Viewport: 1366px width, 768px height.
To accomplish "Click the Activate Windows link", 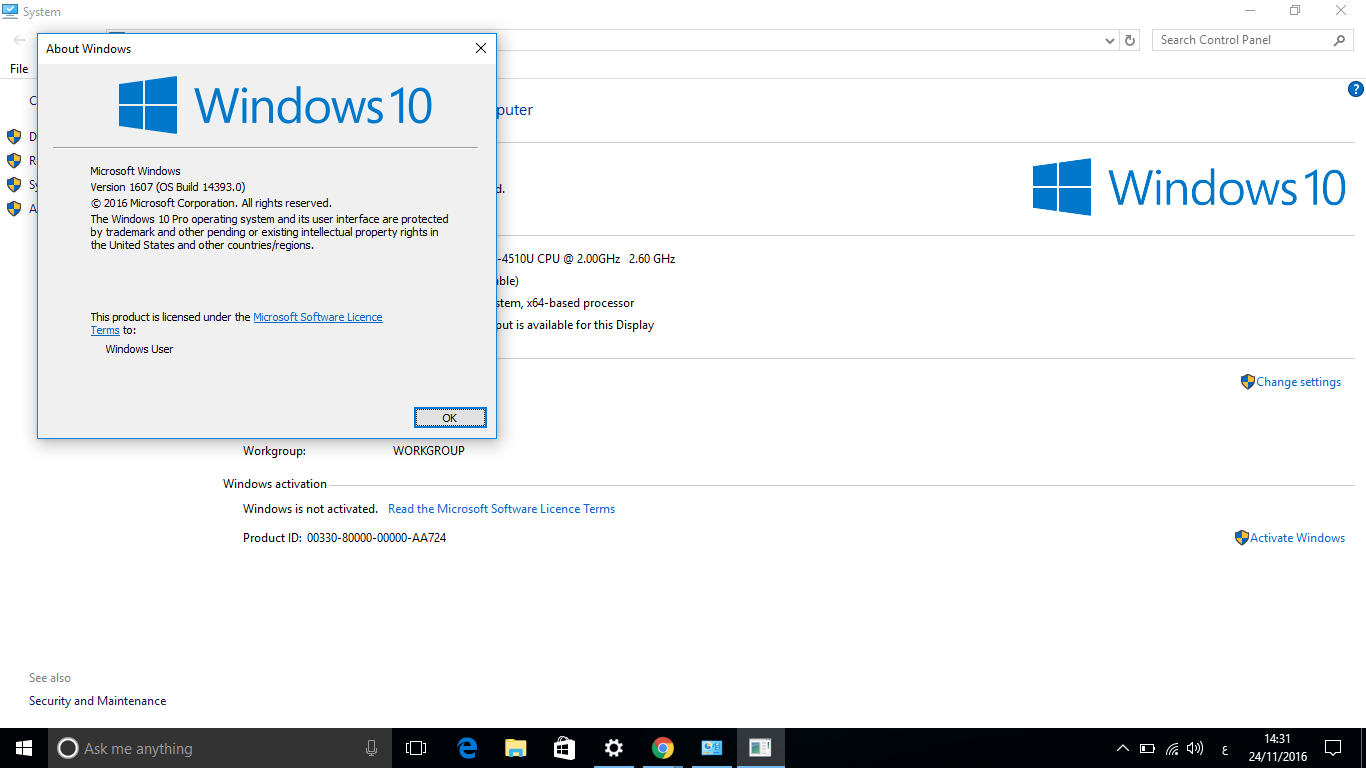I will (1297, 538).
